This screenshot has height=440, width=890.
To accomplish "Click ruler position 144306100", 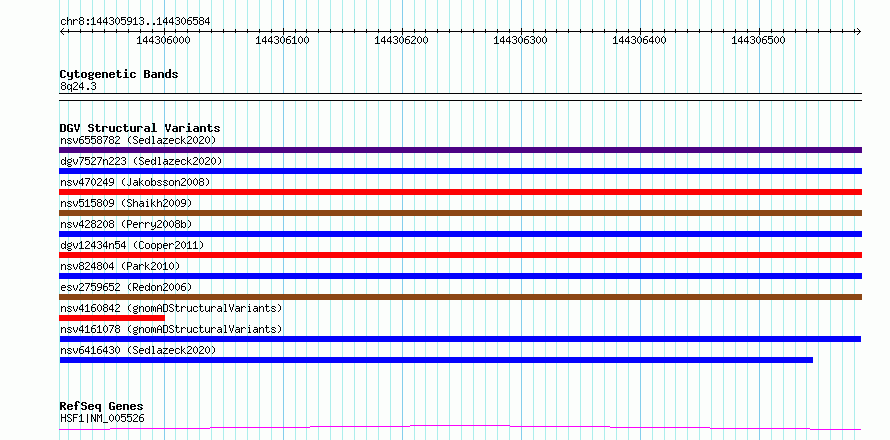I will 283,40.
